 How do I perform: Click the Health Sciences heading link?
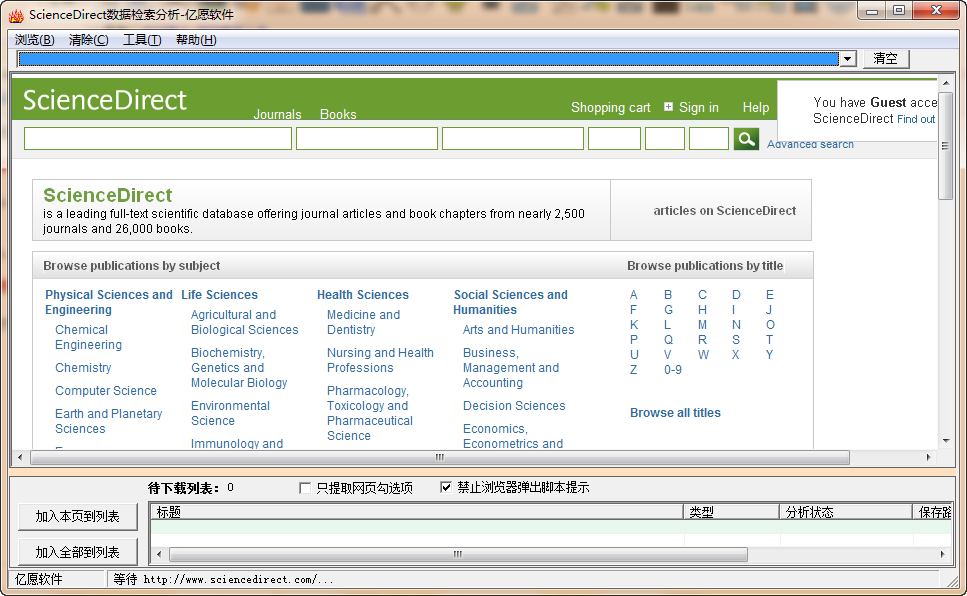coord(363,295)
